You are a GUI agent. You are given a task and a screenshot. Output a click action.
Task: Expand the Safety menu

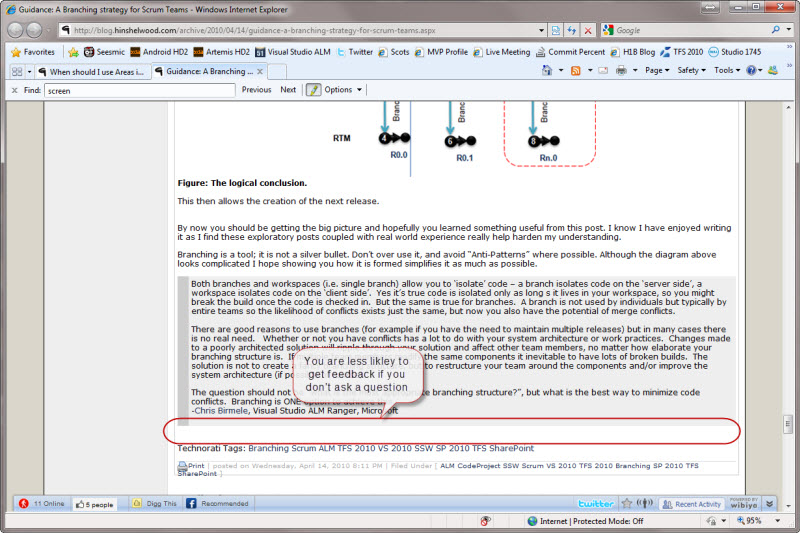[691, 71]
